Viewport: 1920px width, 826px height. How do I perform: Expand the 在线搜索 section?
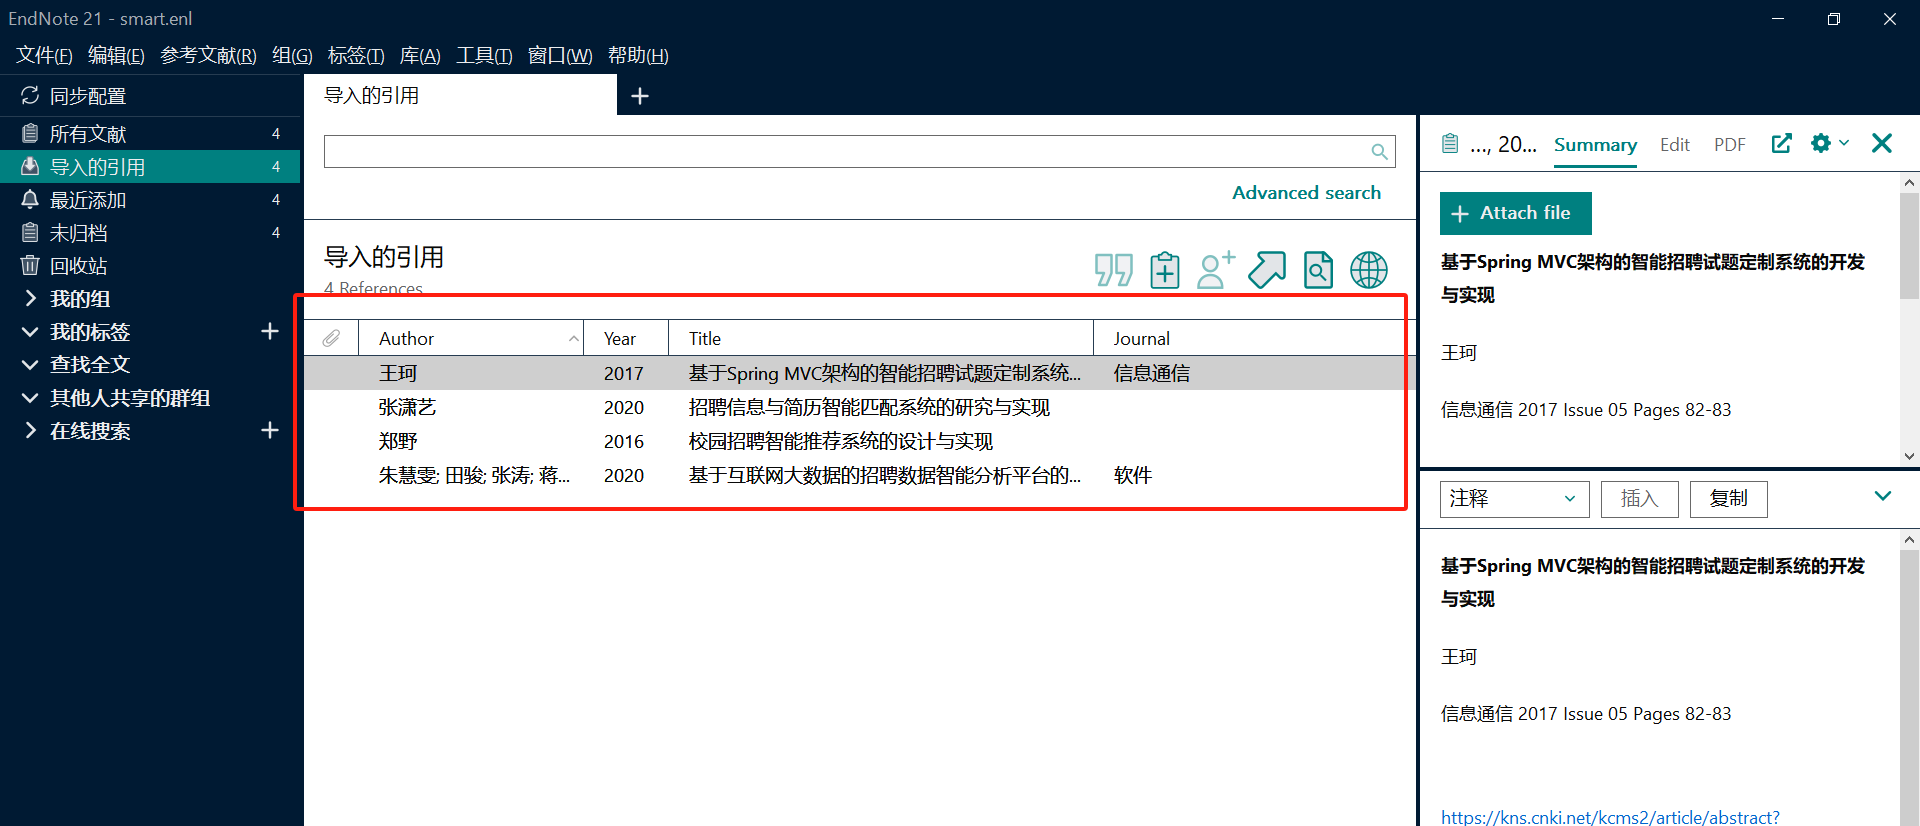coord(30,430)
